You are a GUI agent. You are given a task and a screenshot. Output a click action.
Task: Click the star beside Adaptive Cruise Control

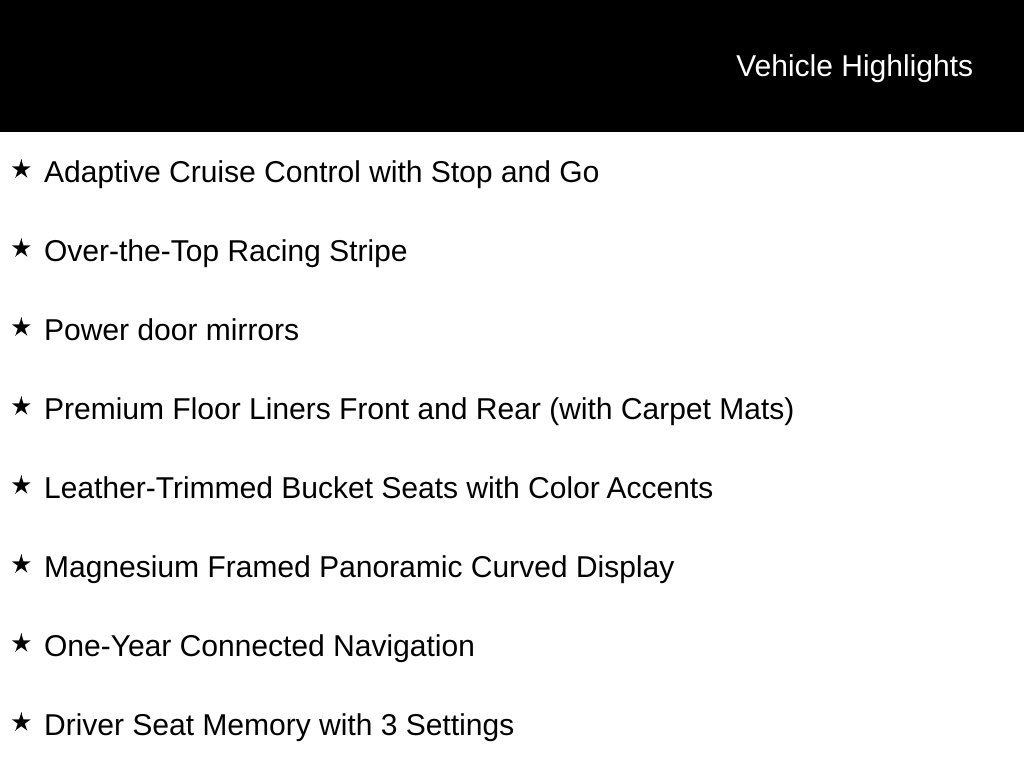(x=21, y=169)
